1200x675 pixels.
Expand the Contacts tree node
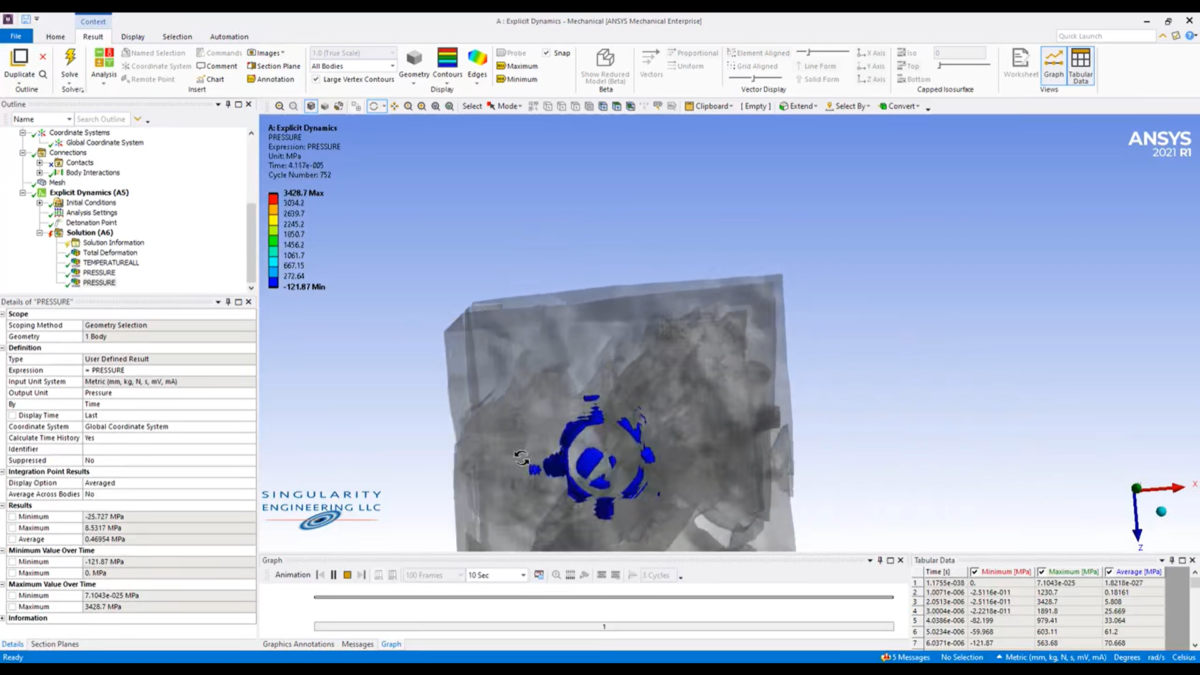coord(40,163)
